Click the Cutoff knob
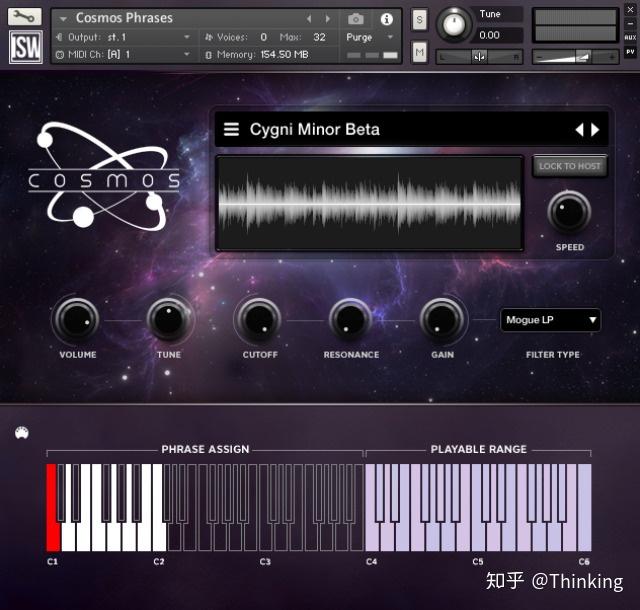The height and width of the screenshot is (610, 640). click(x=258, y=320)
